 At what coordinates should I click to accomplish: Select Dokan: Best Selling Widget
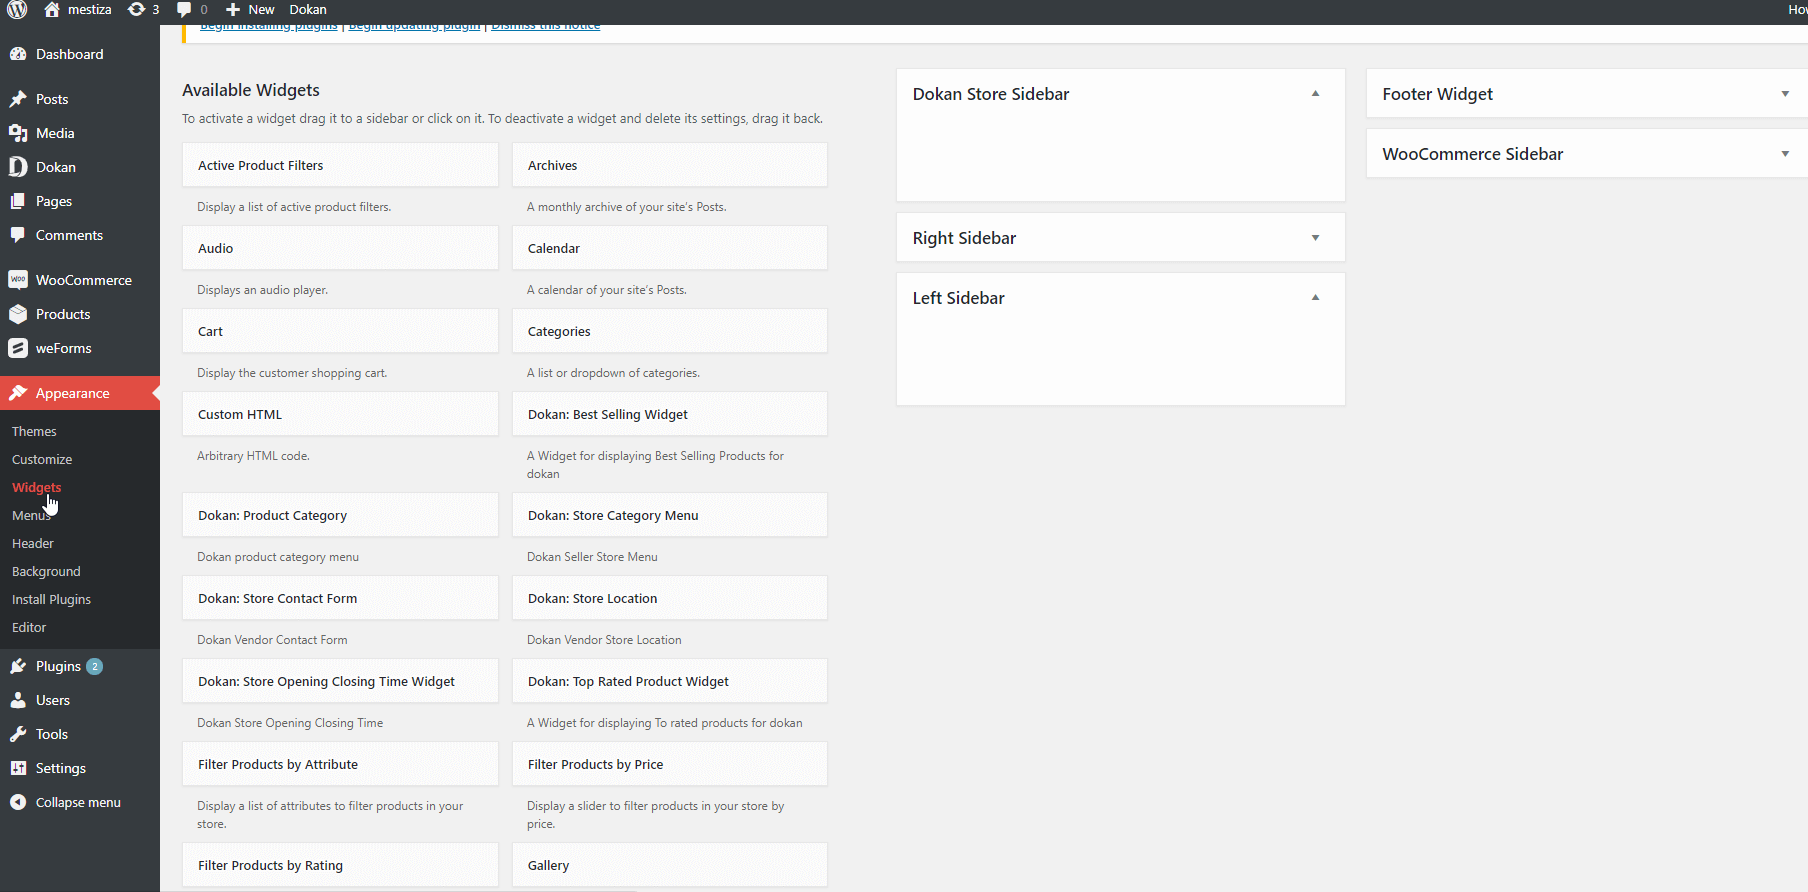point(670,414)
